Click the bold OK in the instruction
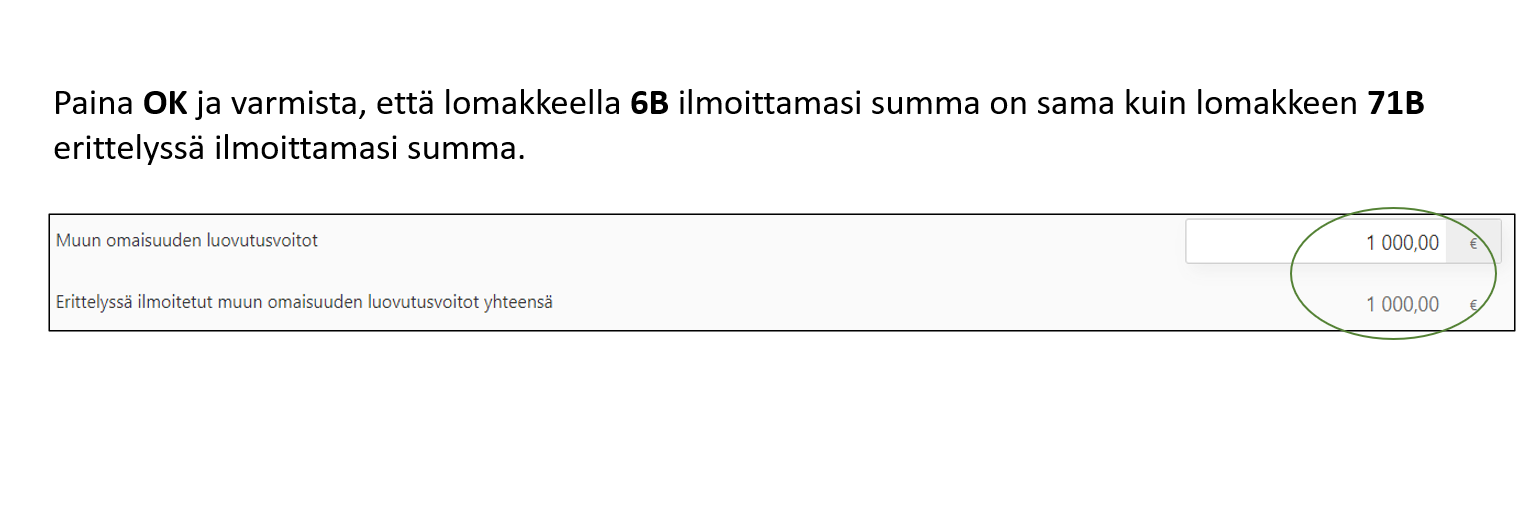Viewport: 1534px width, 521px height. click(166, 103)
